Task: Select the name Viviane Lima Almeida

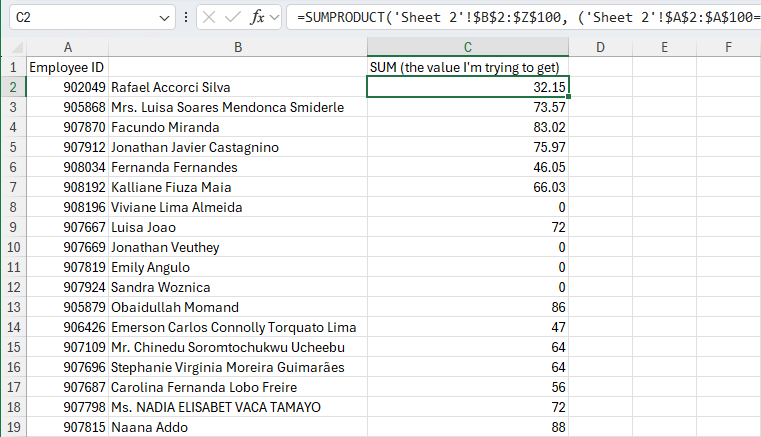Action: pos(238,207)
